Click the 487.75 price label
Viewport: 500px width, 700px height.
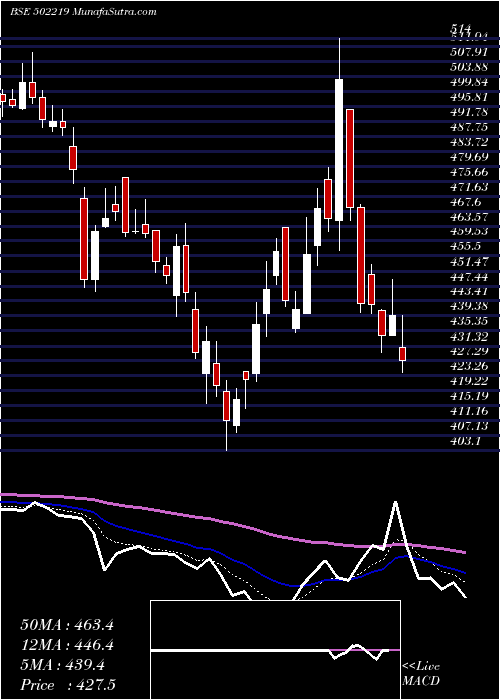(468, 127)
